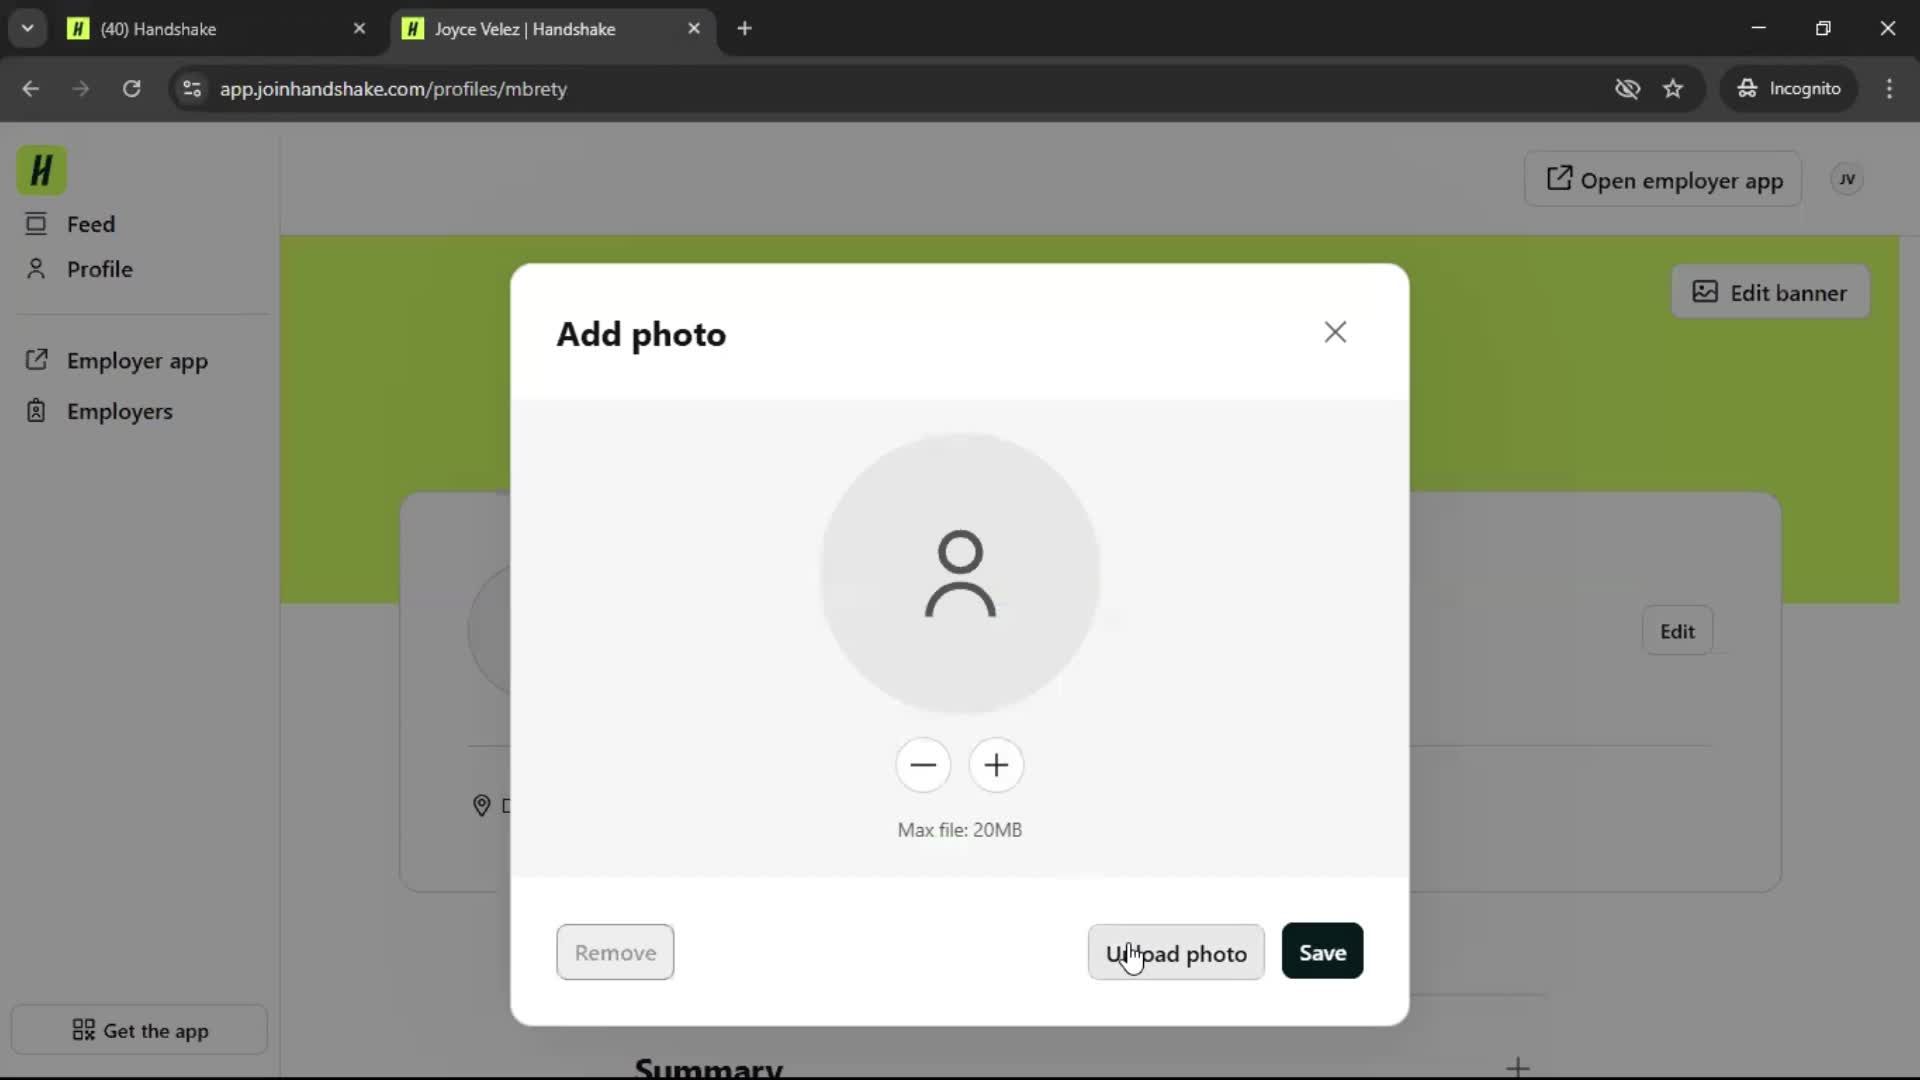Minimize the browser window

click(1759, 28)
